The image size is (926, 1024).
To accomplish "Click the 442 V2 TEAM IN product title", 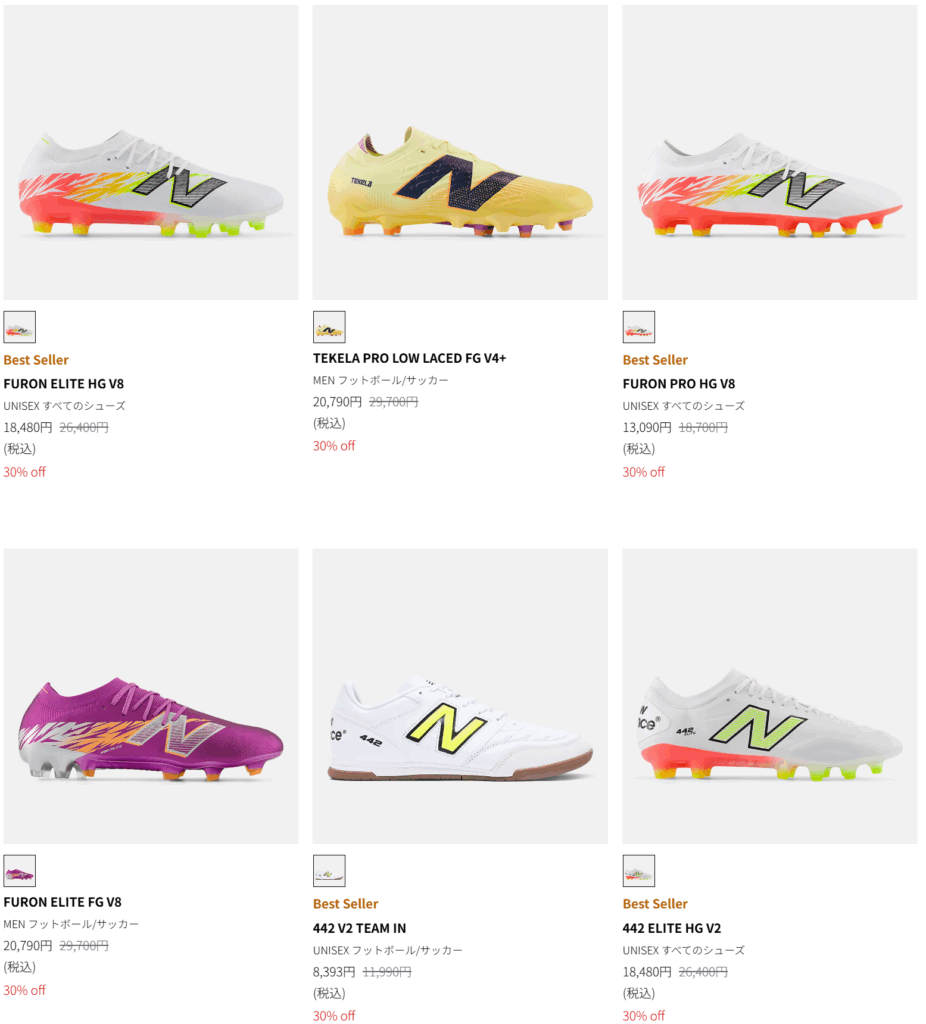I will (x=359, y=928).
